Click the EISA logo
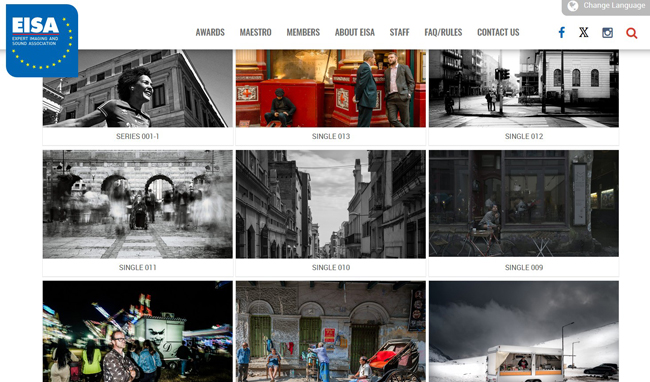The width and height of the screenshot is (650, 382). coord(42,41)
